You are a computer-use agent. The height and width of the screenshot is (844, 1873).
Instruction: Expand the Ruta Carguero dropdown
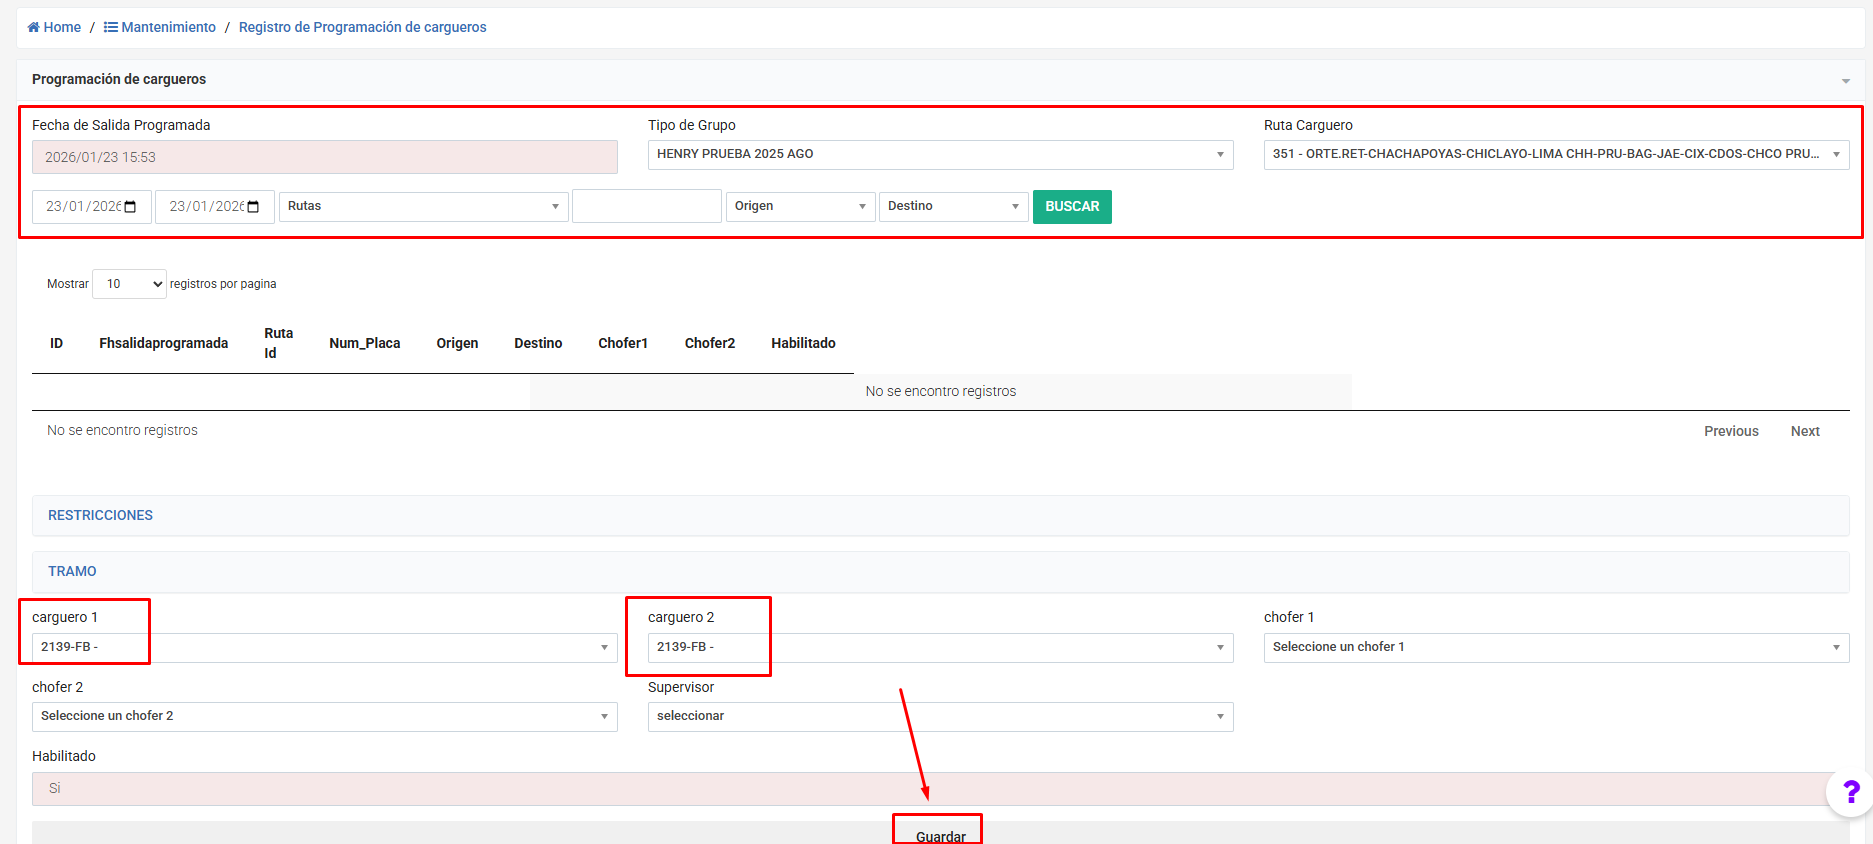(1555, 155)
